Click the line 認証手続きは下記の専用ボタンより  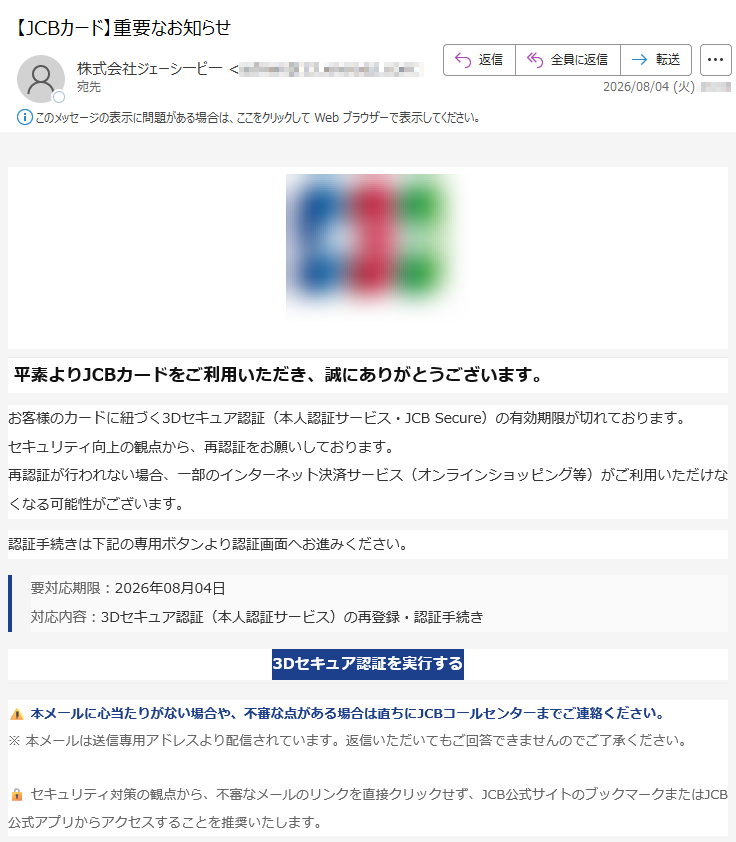click(208, 545)
